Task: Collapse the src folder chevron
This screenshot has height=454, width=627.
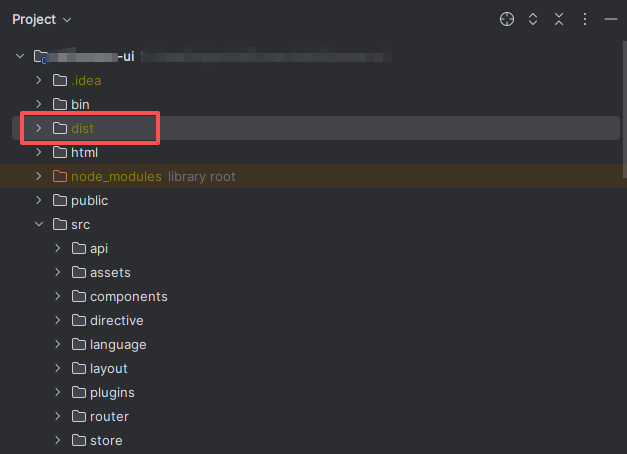Action: (38, 224)
